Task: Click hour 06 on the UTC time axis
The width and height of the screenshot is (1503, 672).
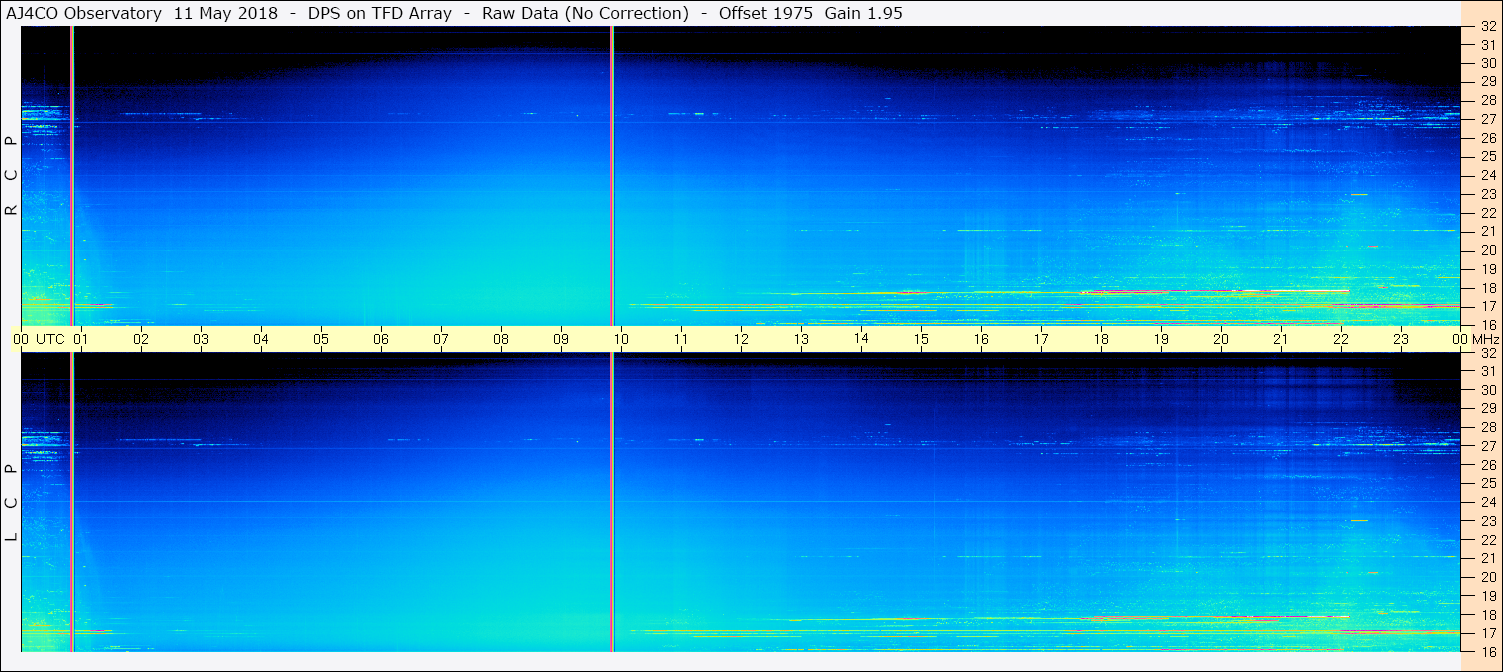Action: (x=381, y=339)
